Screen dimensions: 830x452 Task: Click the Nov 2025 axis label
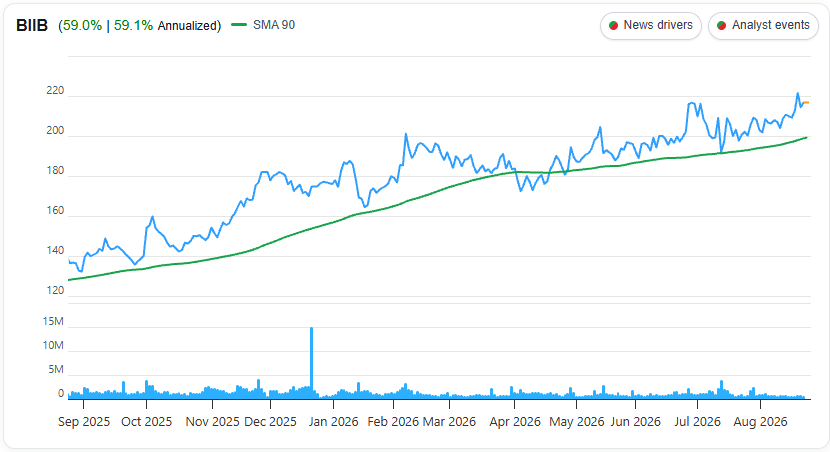pos(212,422)
